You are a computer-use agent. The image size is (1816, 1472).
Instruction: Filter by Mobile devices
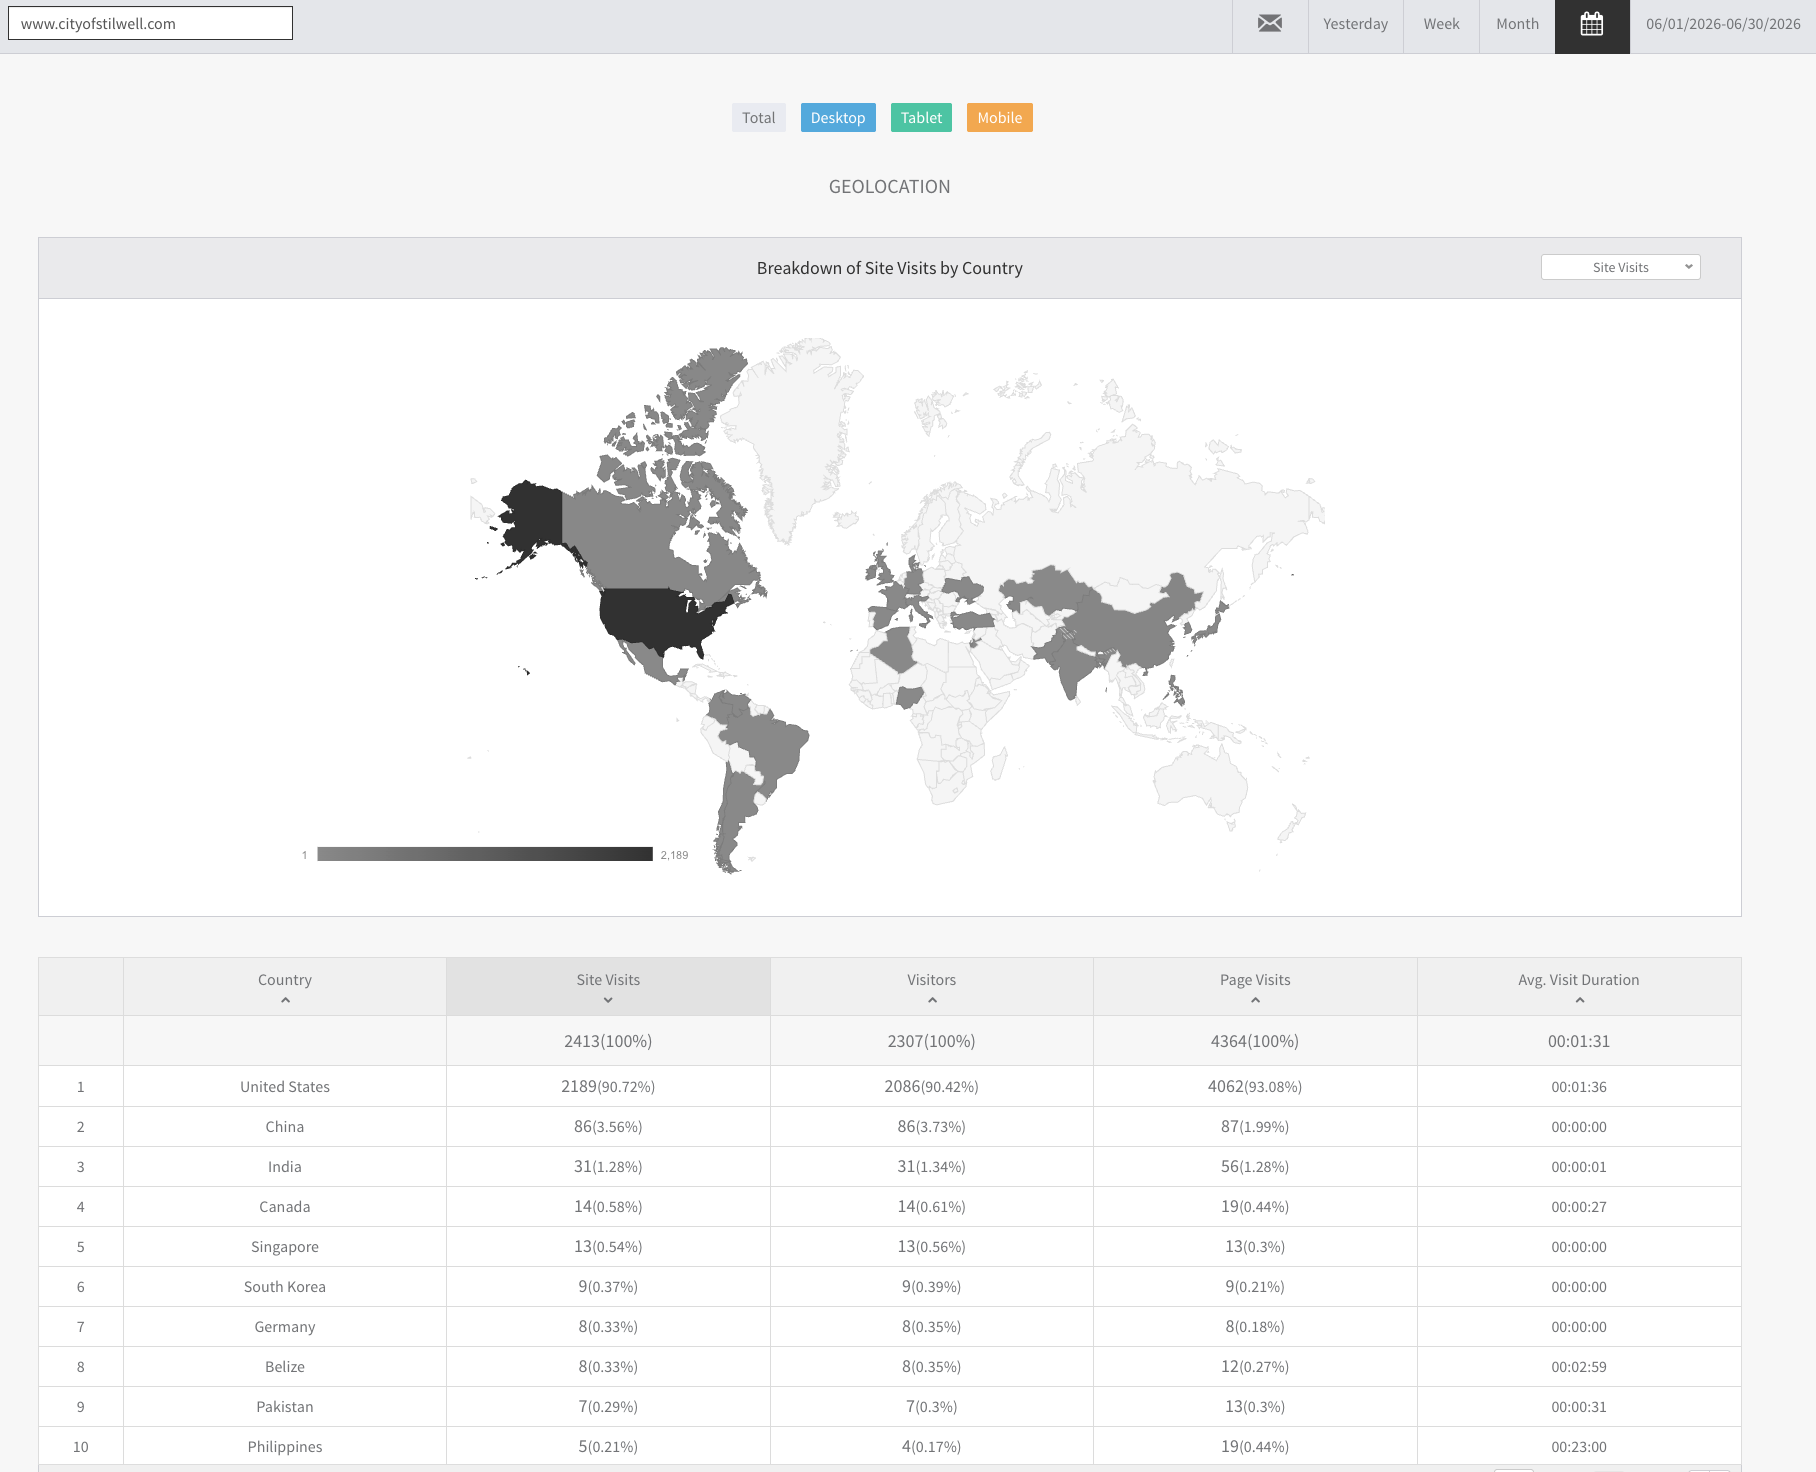1000,118
